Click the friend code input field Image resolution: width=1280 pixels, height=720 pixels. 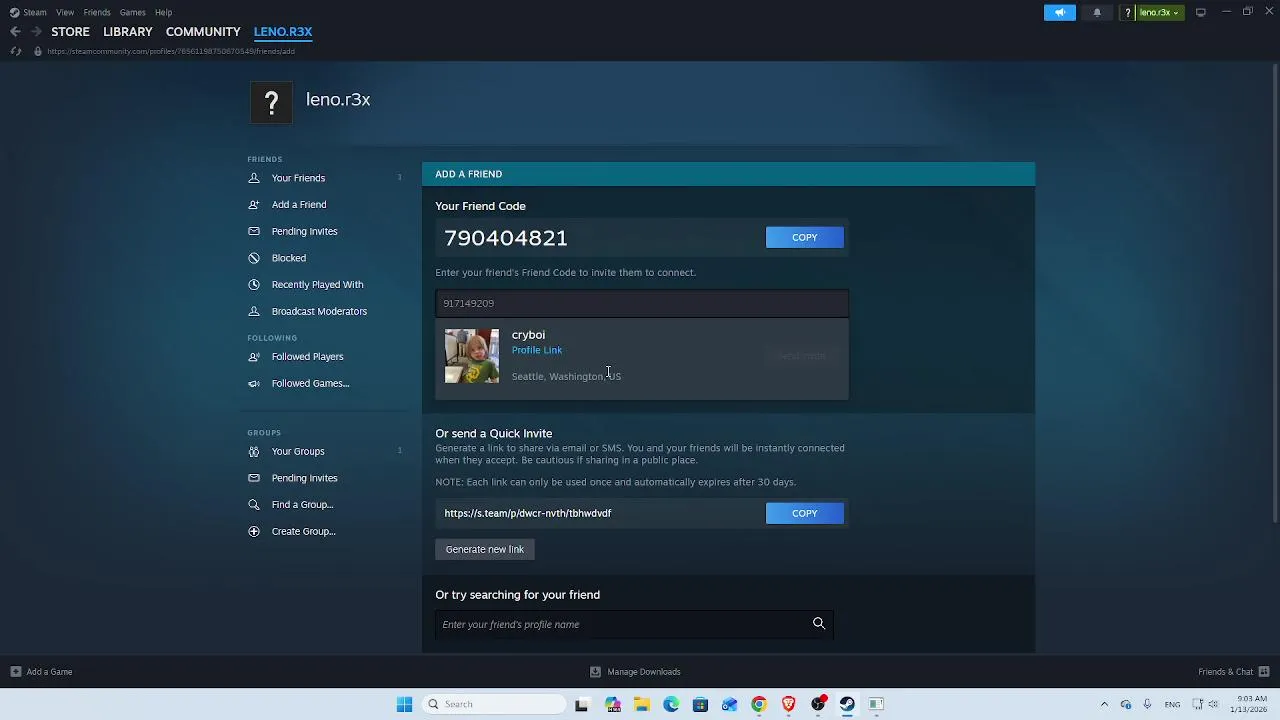tap(642, 303)
